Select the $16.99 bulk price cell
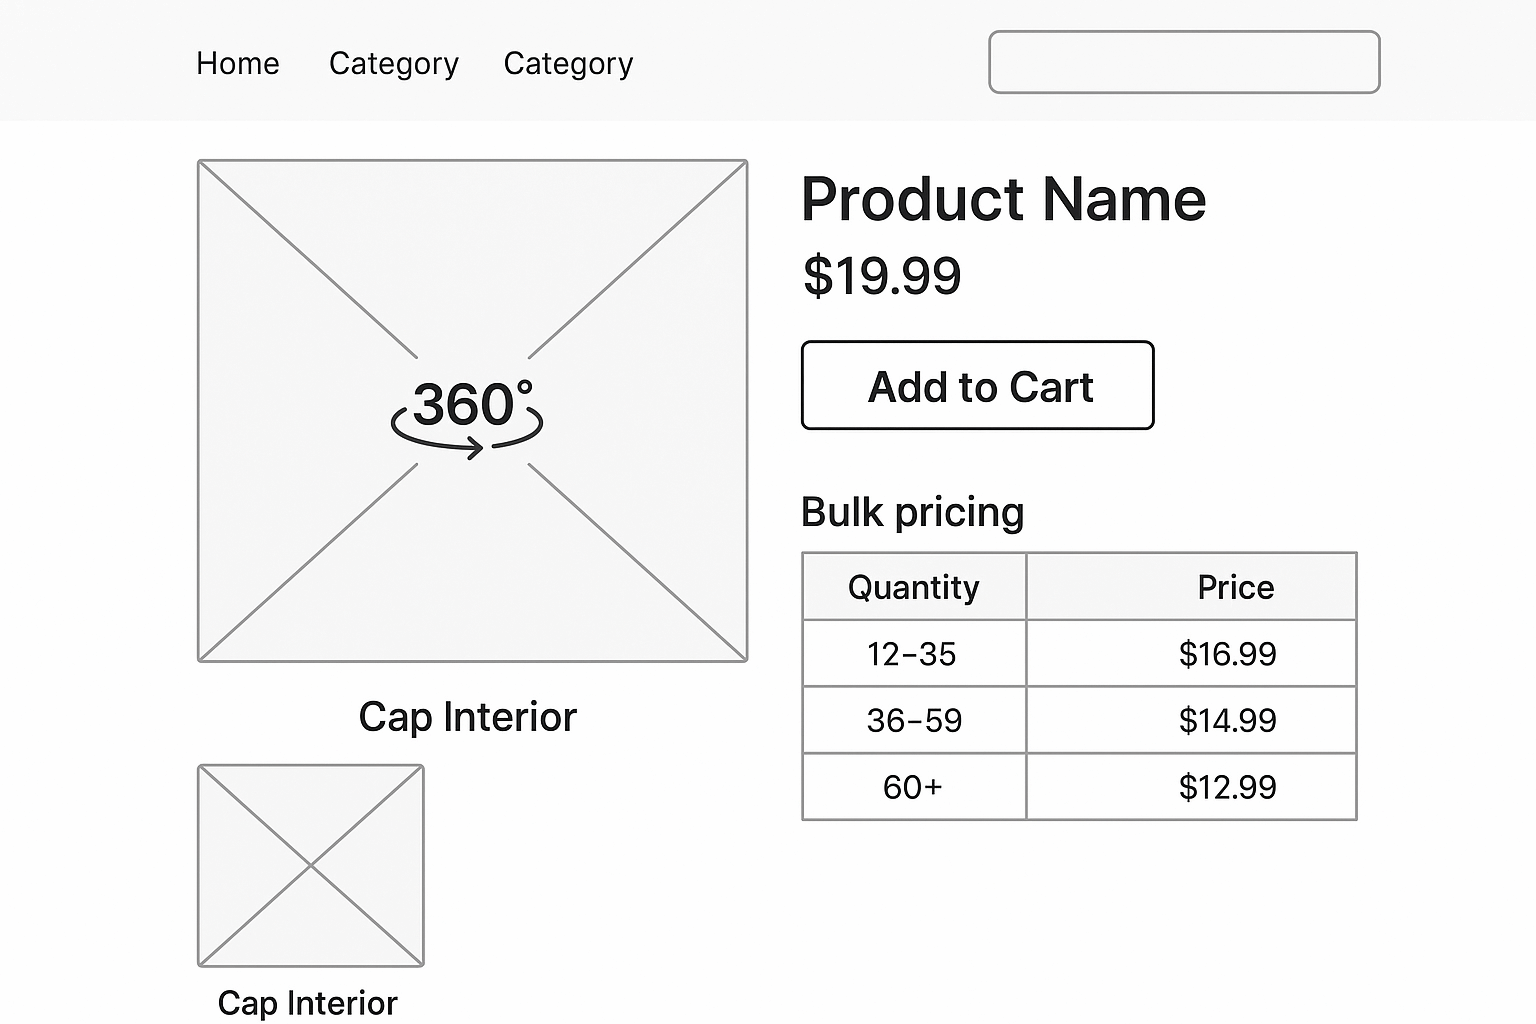 [1227, 654]
